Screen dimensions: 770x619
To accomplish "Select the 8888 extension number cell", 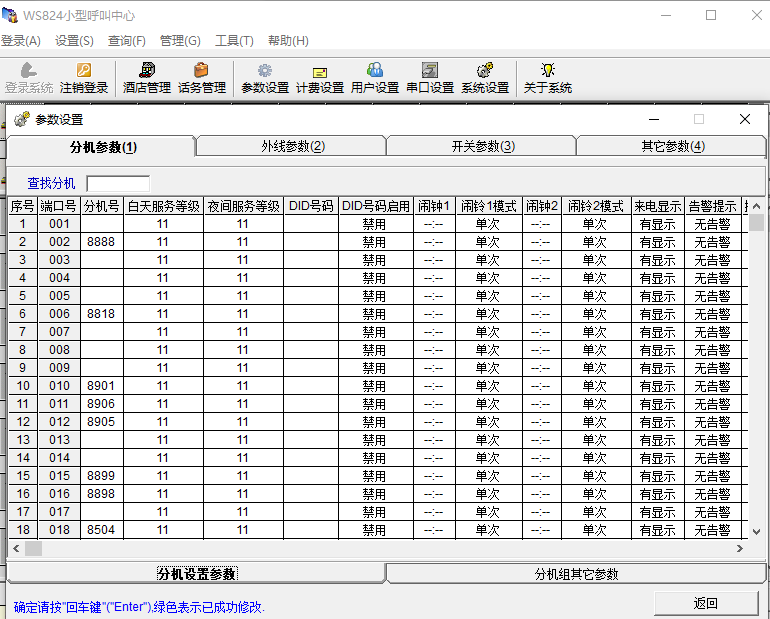I will point(101,242).
